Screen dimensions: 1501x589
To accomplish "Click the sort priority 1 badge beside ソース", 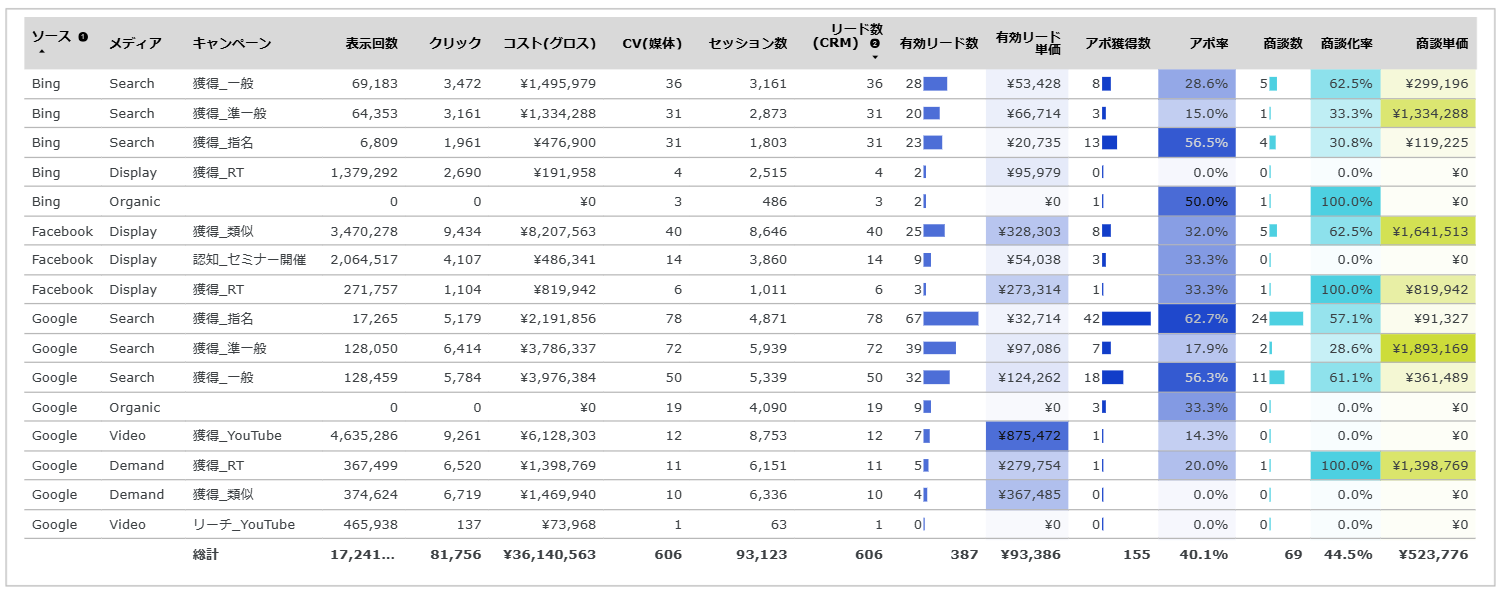I will coord(83,37).
